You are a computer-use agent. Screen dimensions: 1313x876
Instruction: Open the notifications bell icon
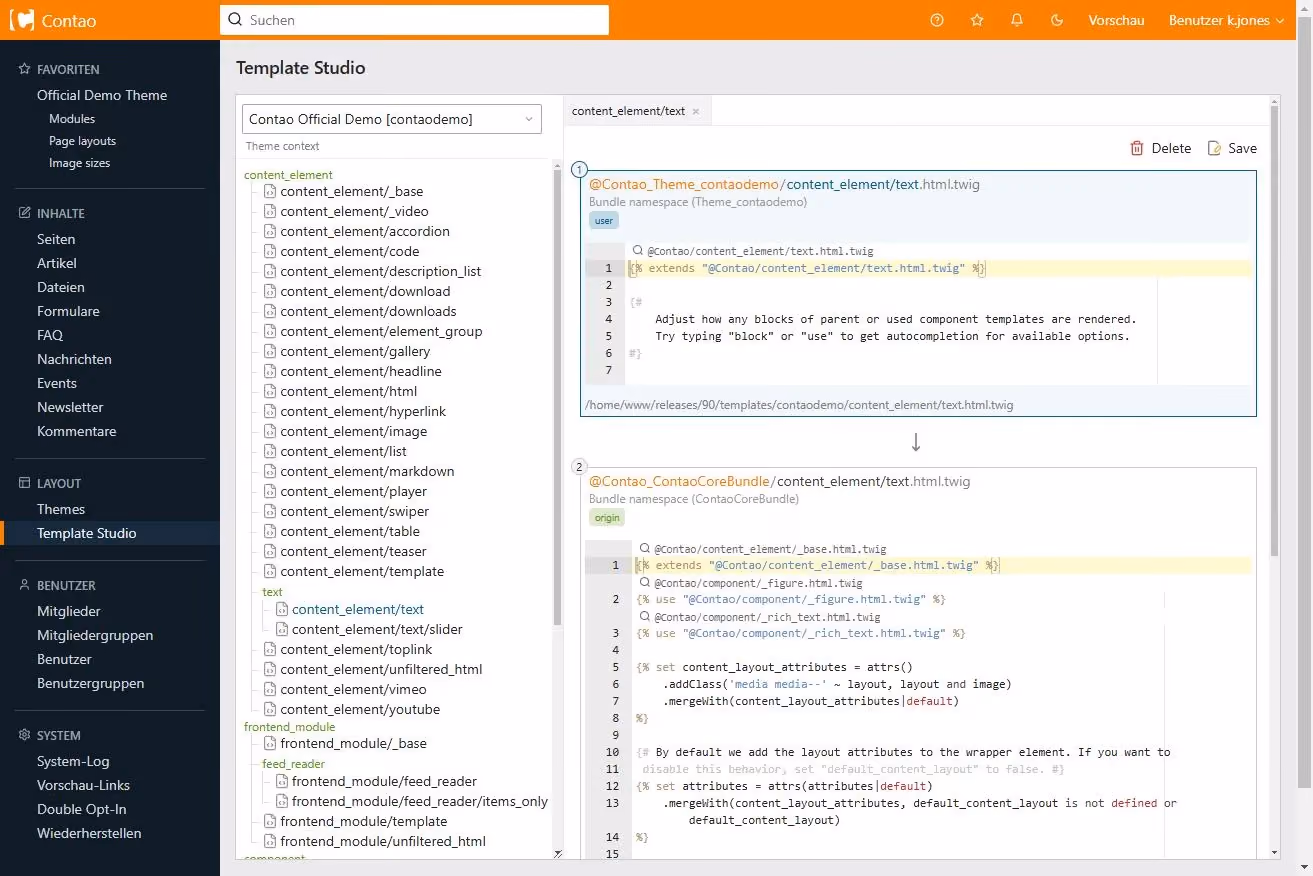(x=1017, y=20)
